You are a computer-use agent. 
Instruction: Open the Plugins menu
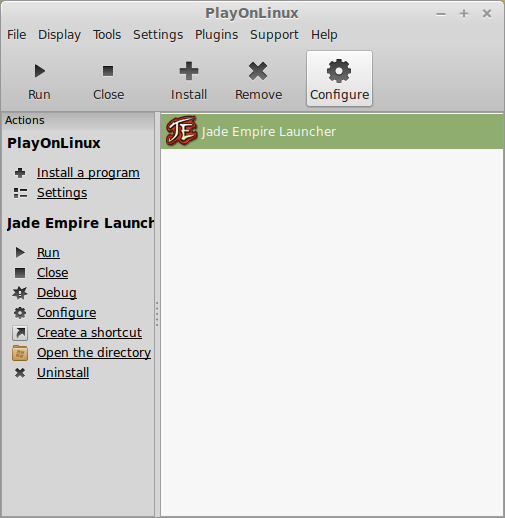216,35
